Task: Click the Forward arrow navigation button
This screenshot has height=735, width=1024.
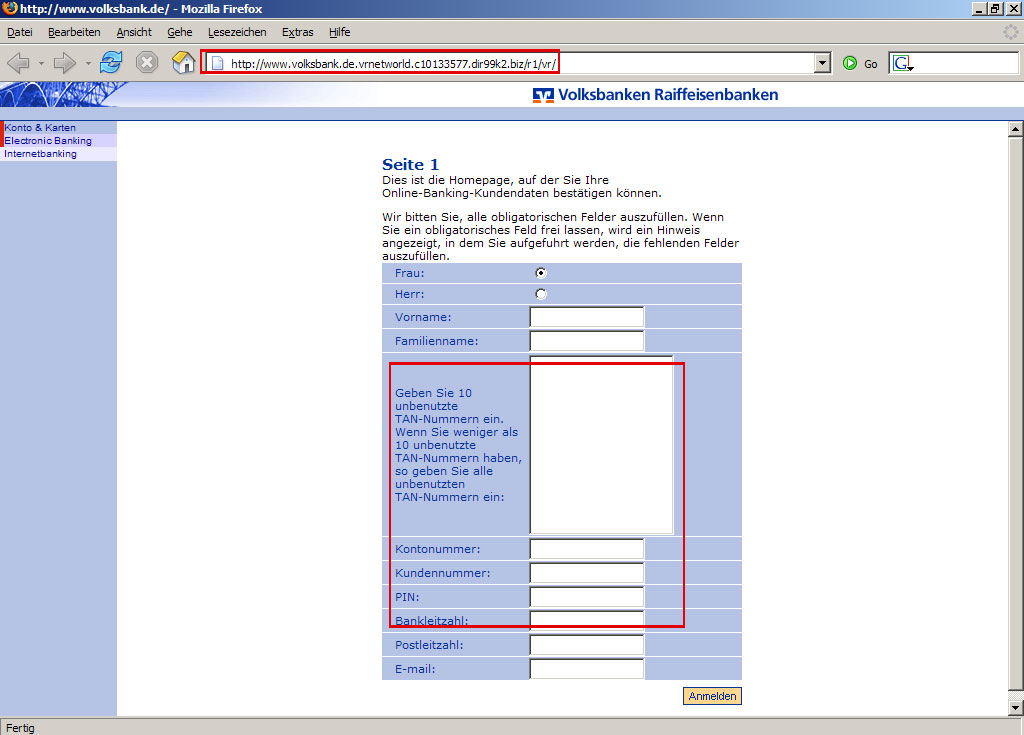Action: coord(64,63)
